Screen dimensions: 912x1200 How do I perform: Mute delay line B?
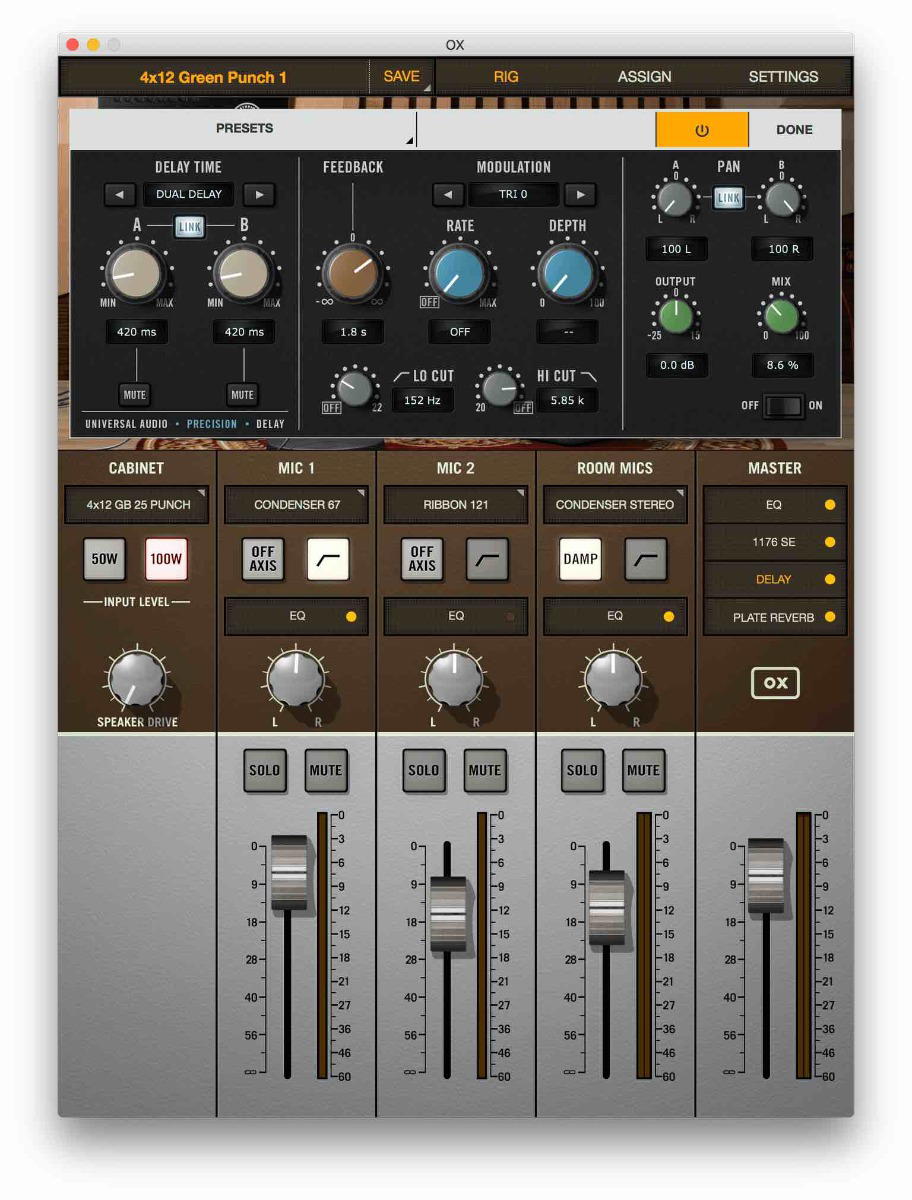(242, 395)
